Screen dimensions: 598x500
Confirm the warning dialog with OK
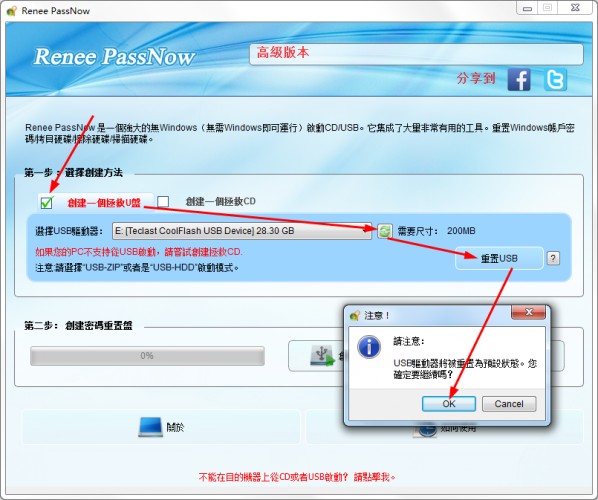pyautogui.click(x=448, y=404)
